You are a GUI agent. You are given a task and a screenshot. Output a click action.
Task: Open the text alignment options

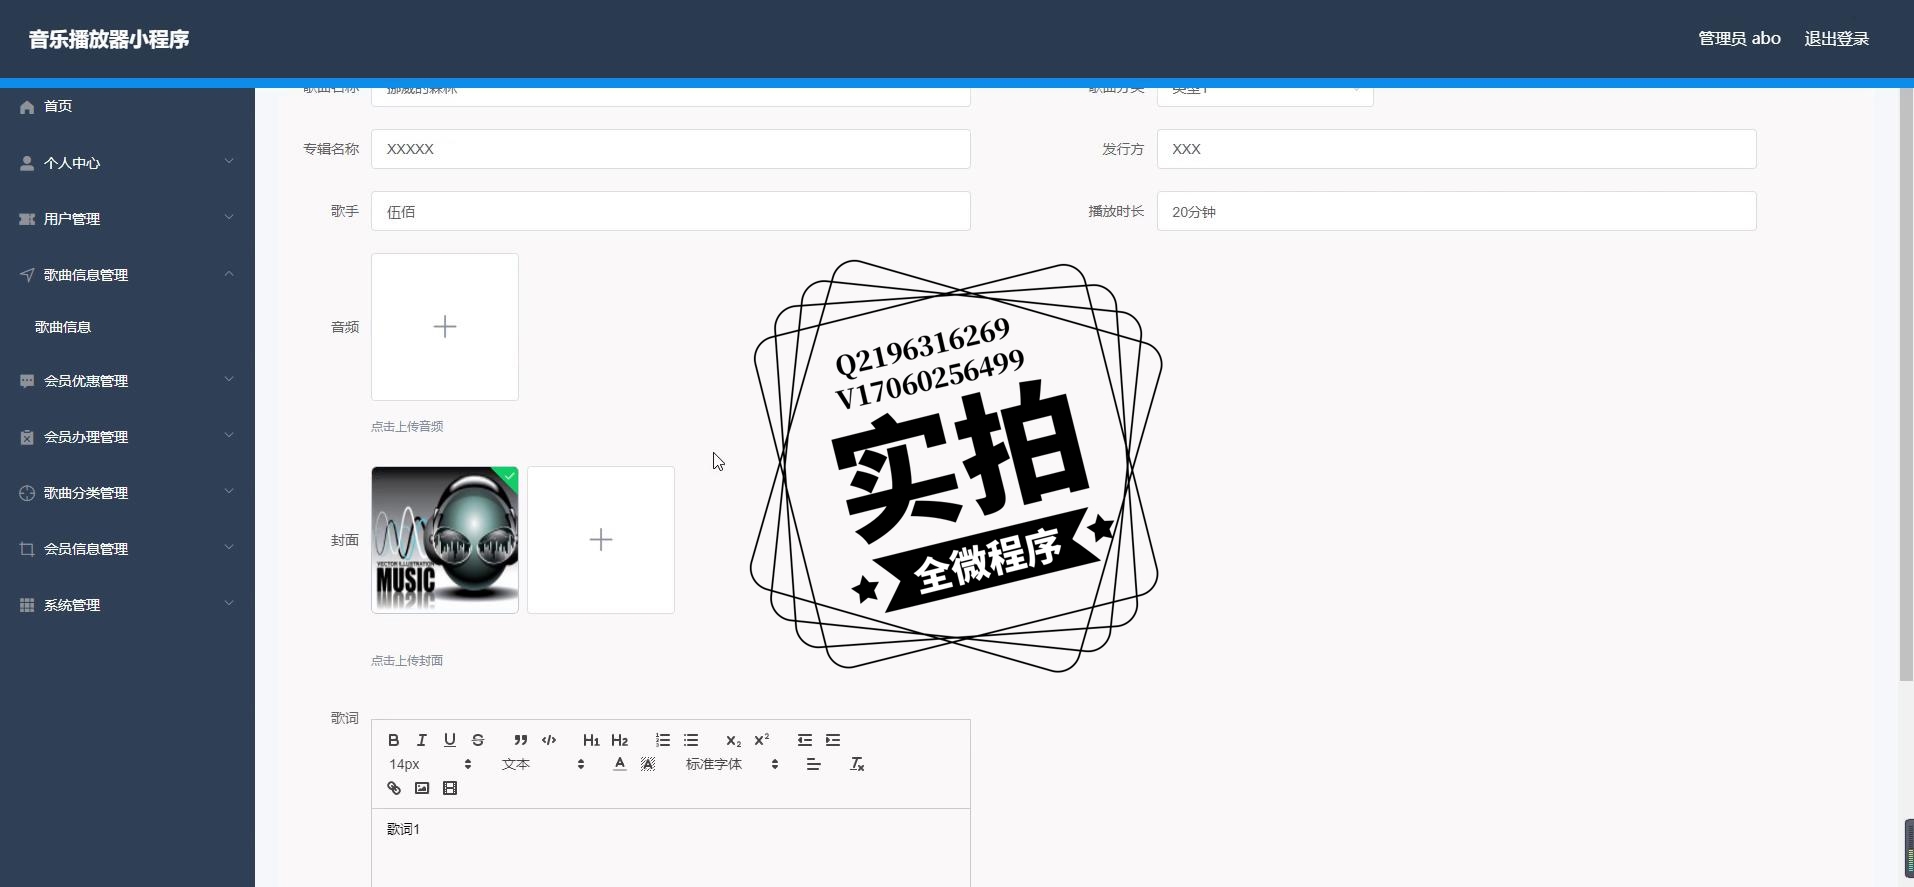[x=814, y=764]
